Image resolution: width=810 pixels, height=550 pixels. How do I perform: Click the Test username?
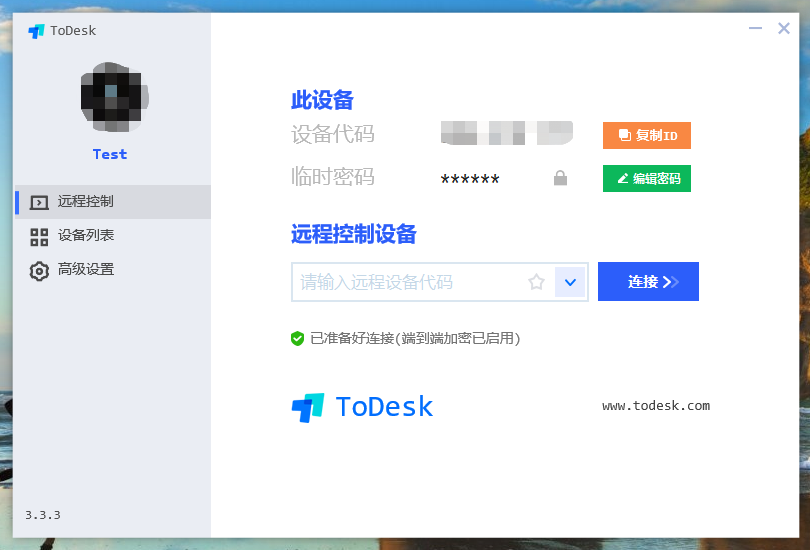point(110,154)
